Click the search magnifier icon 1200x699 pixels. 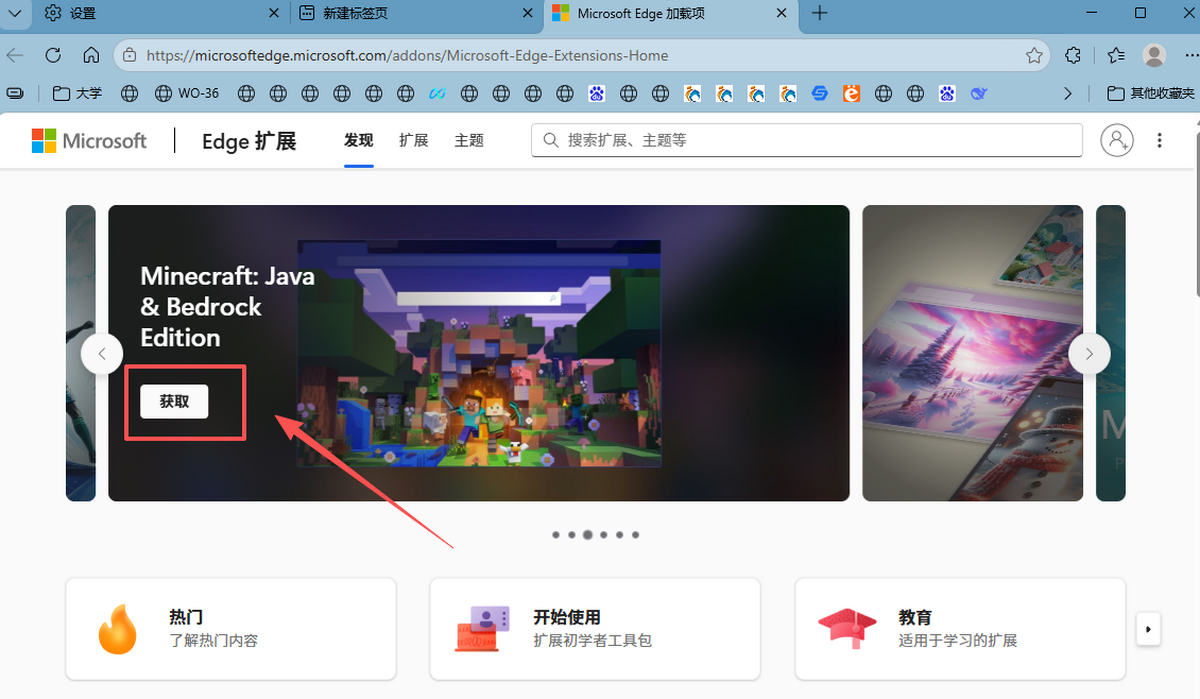pos(550,140)
